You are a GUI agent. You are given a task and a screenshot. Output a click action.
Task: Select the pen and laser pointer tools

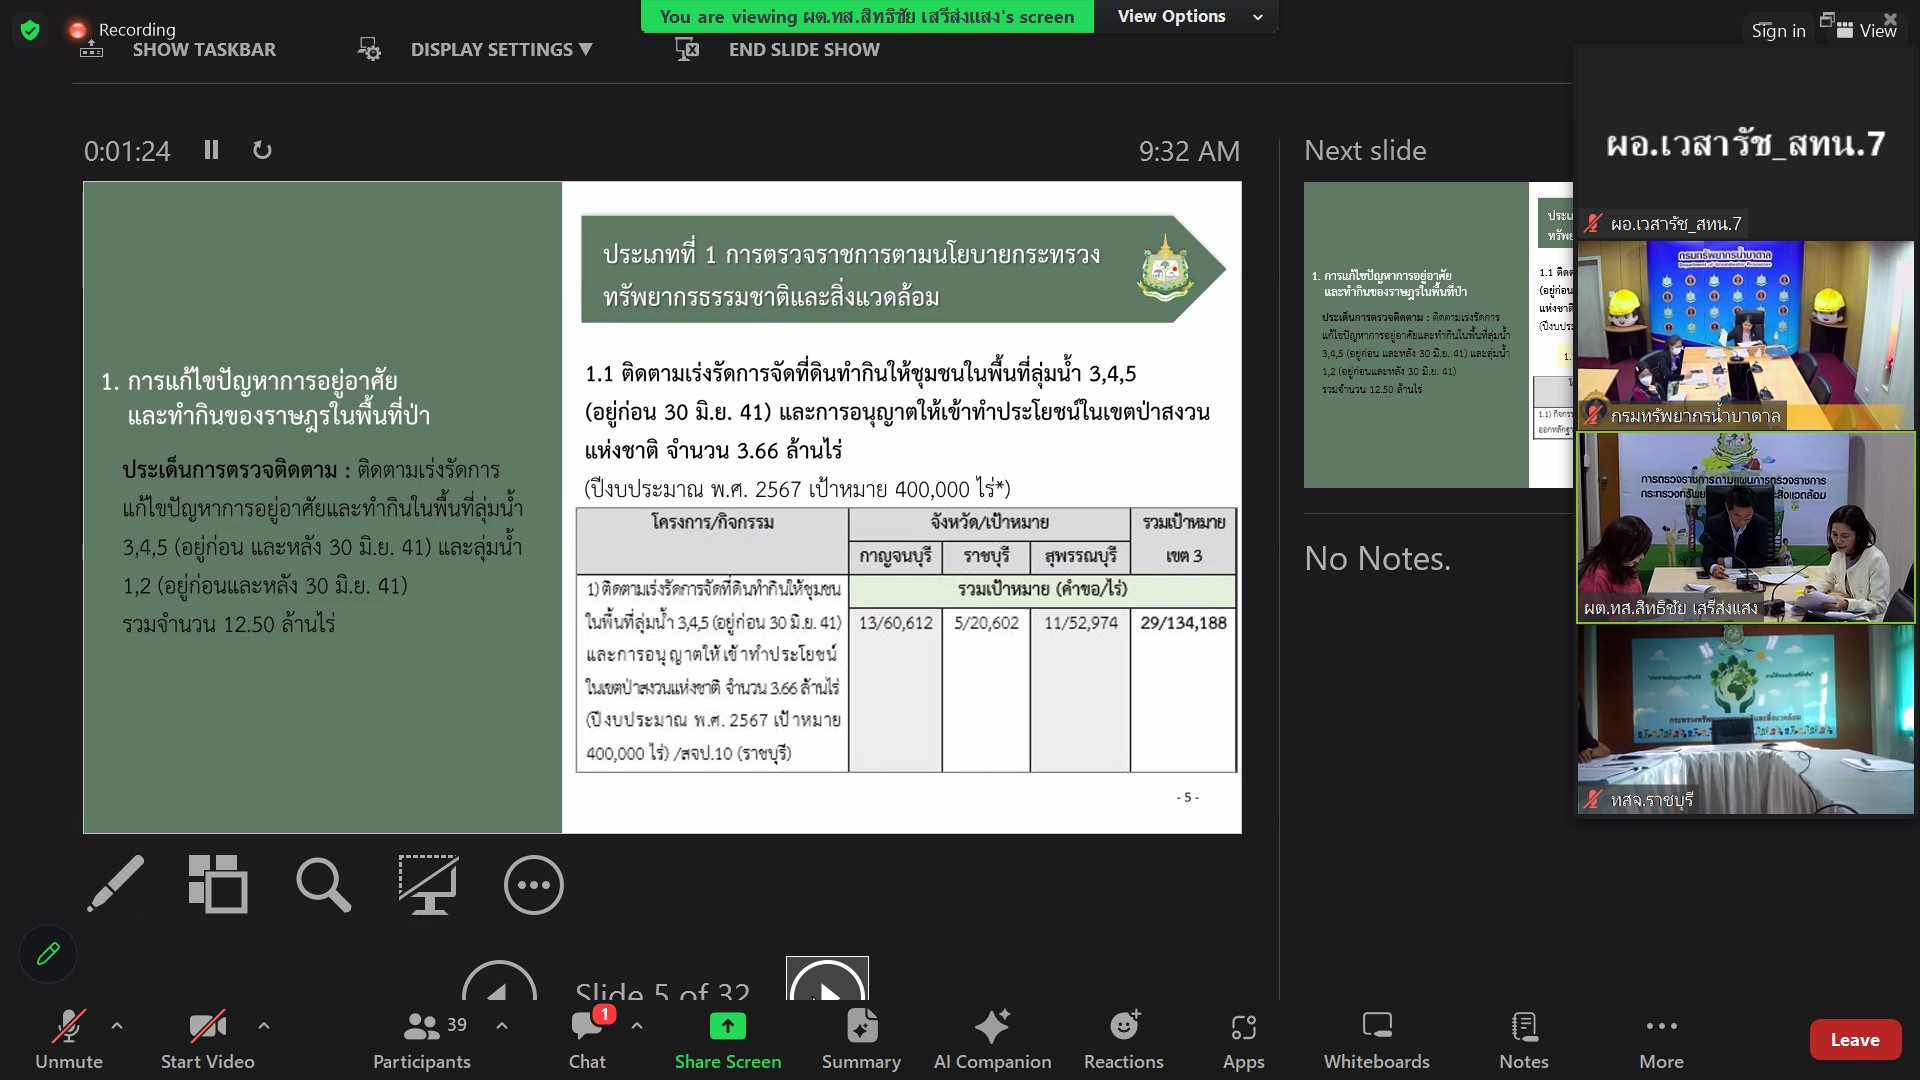(x=115, y=884)
